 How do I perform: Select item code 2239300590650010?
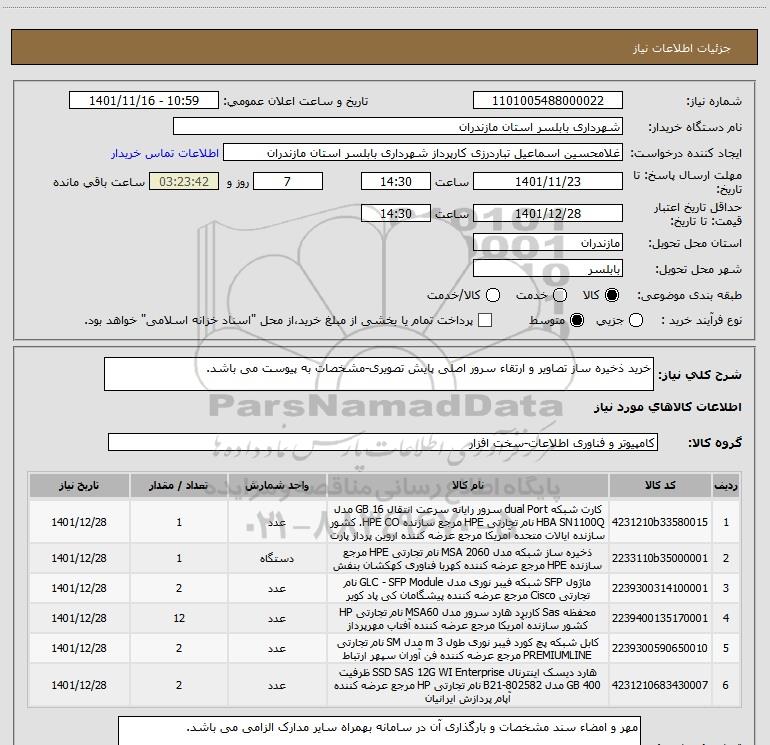[660, 648]
